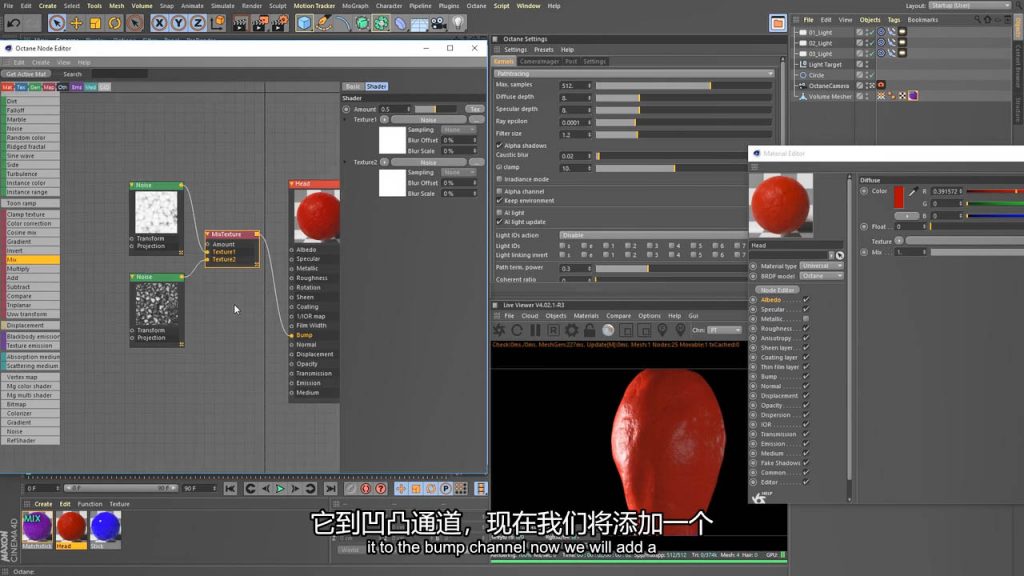
Task: Add a Cube primitive object
Action: (304, 23)
